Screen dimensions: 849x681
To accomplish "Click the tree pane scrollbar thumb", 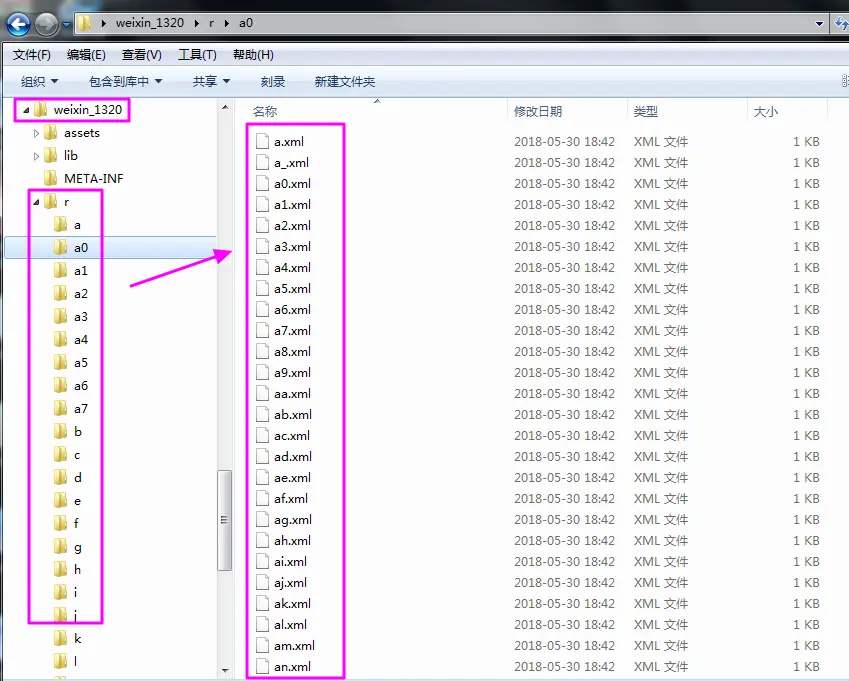I will tap(225, 520).
